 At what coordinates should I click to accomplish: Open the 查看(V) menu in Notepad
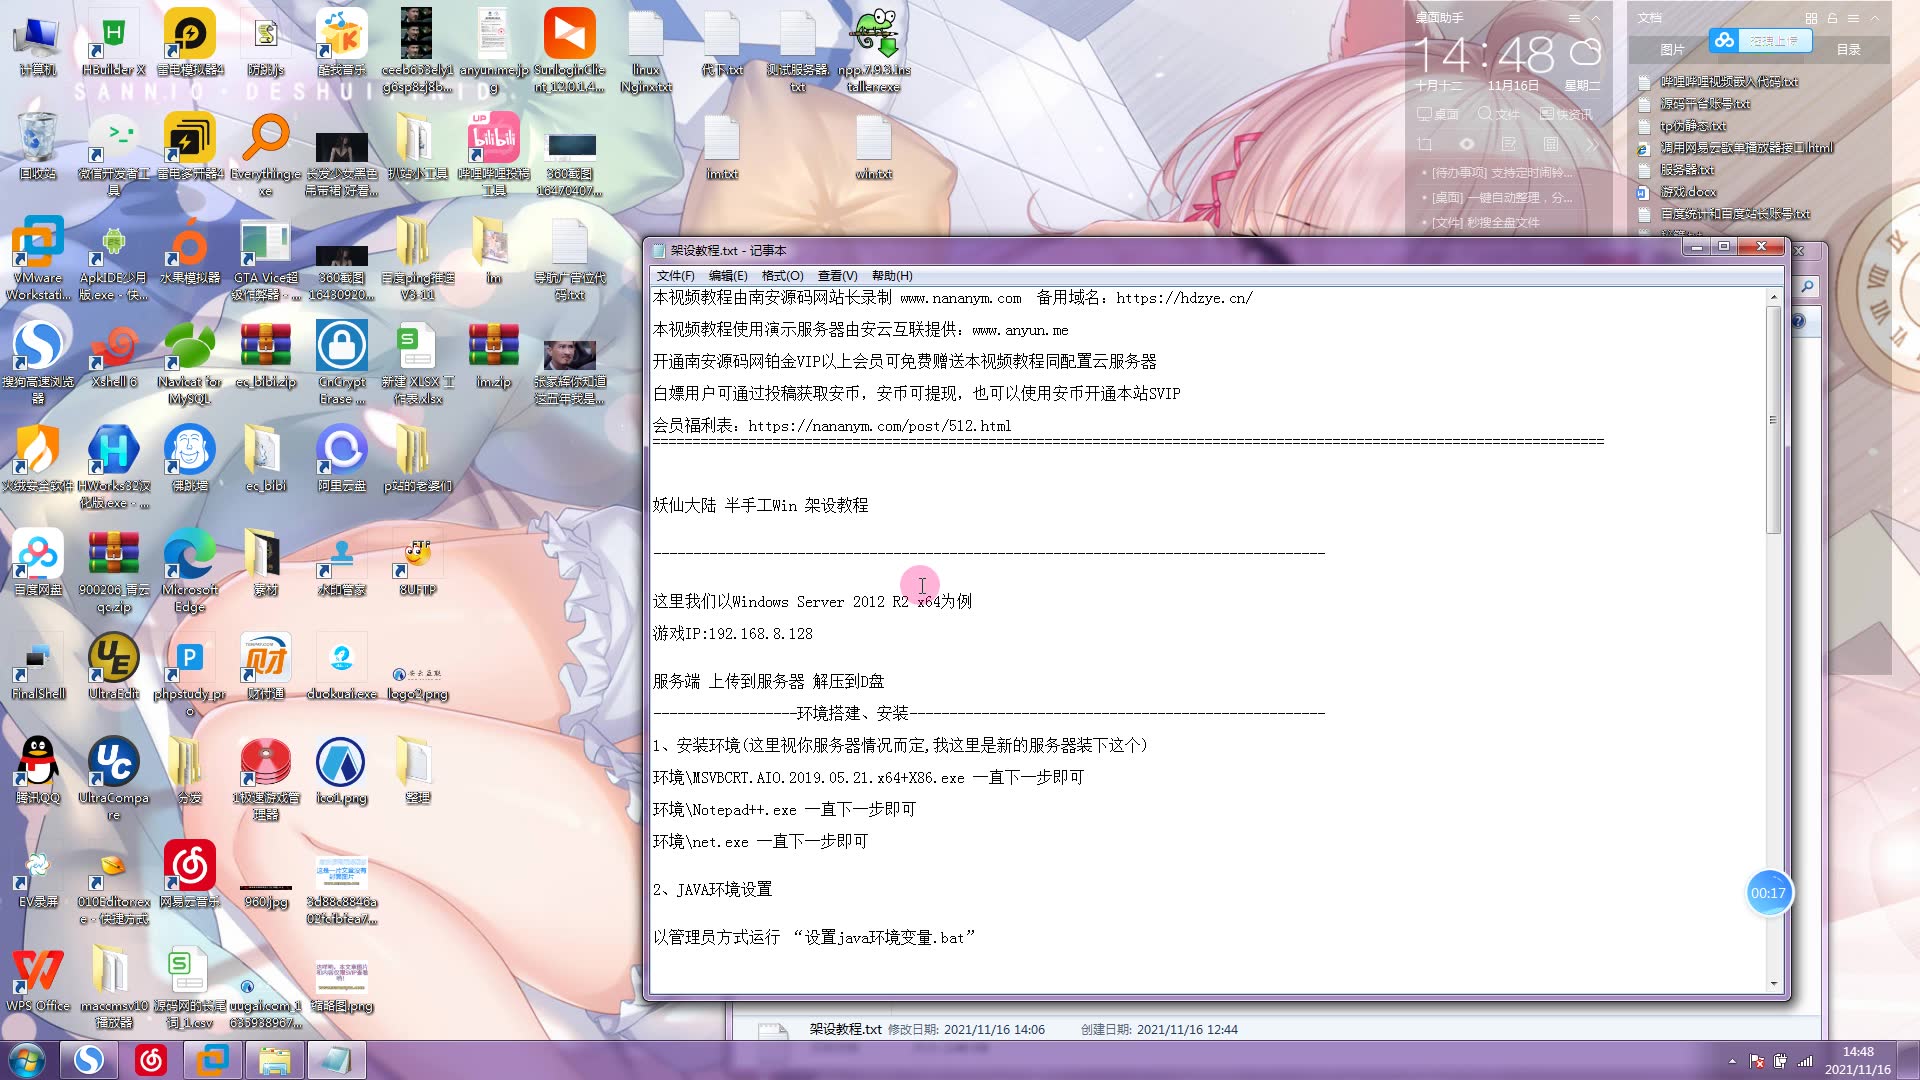(x=837, y=276)
